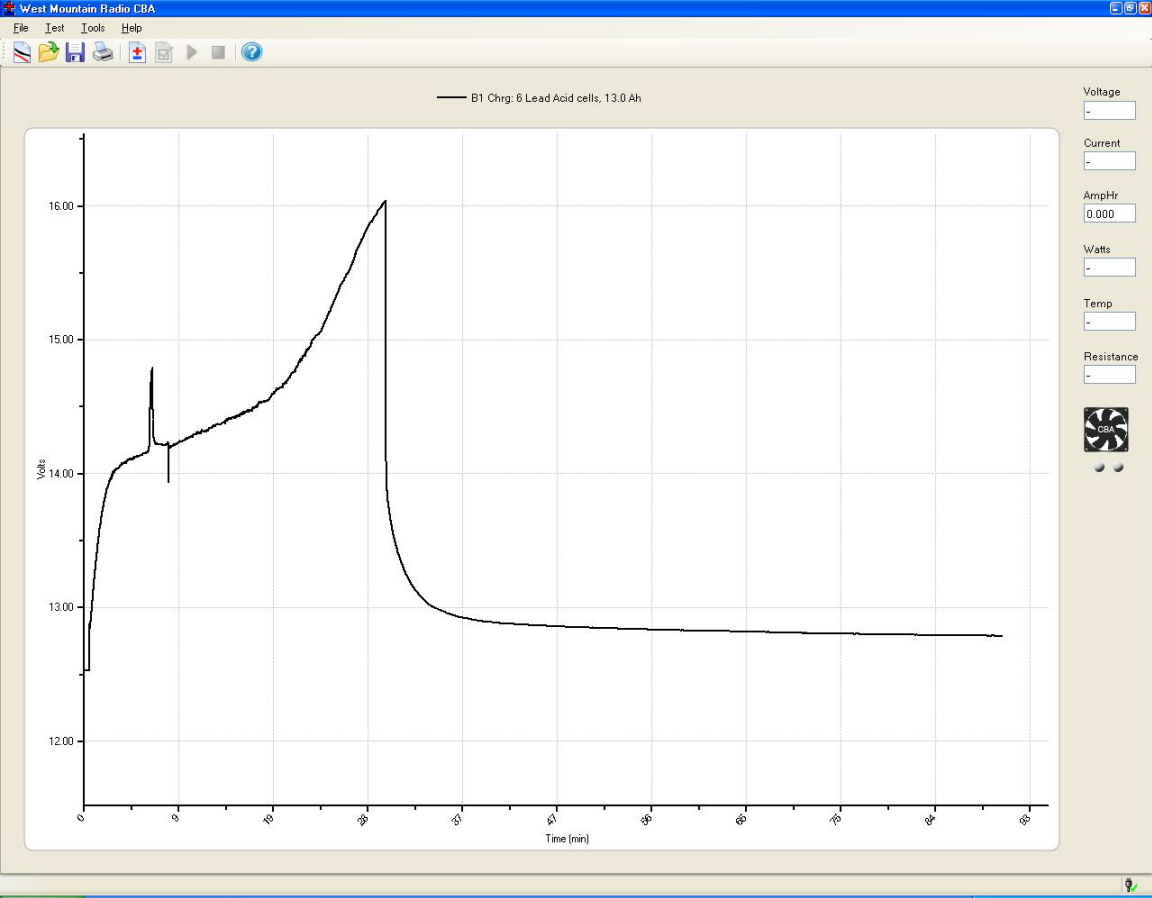Open the Help menu

tap(131, 28)
